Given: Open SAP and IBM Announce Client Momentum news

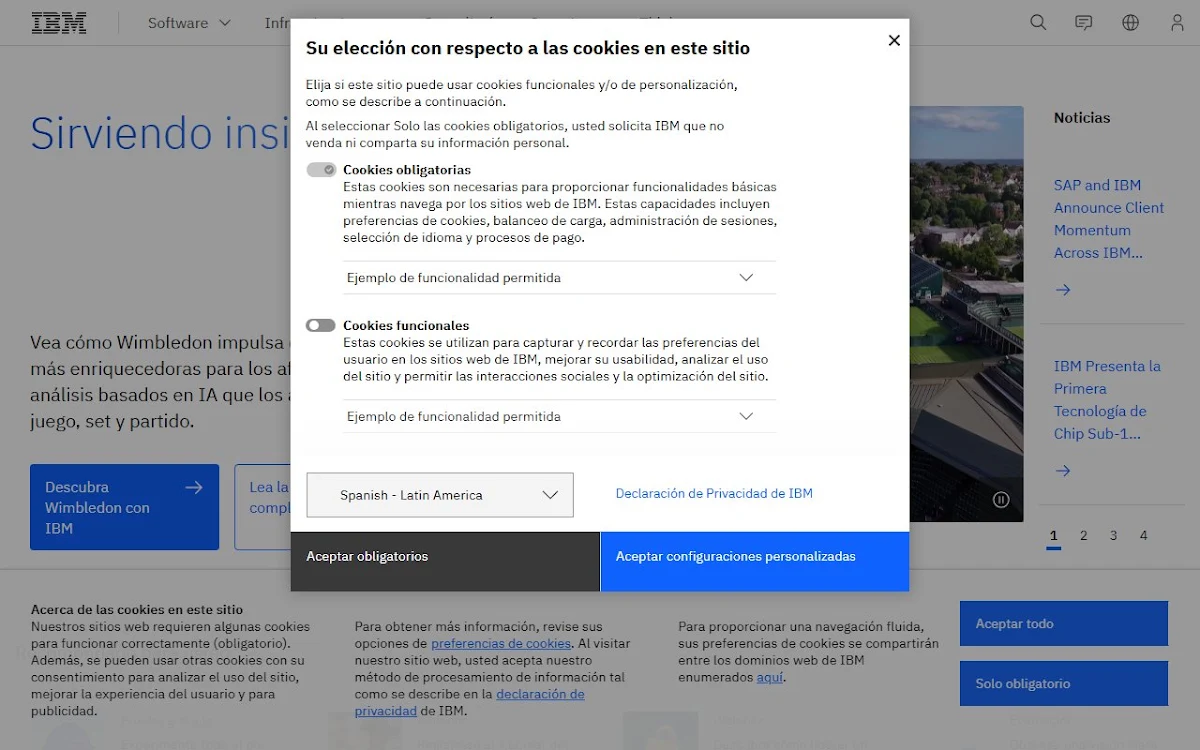Looking at the screenshot, I should point(1109,219).
